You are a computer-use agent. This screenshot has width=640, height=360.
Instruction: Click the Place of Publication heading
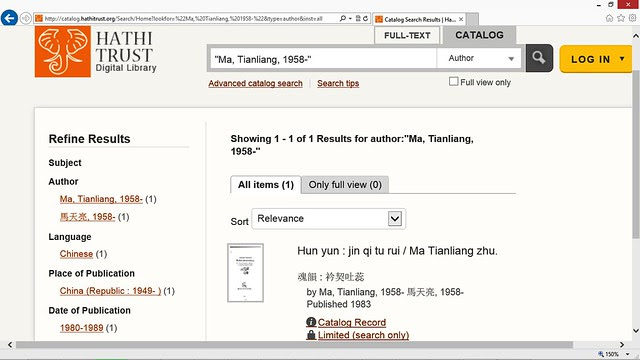91,273
